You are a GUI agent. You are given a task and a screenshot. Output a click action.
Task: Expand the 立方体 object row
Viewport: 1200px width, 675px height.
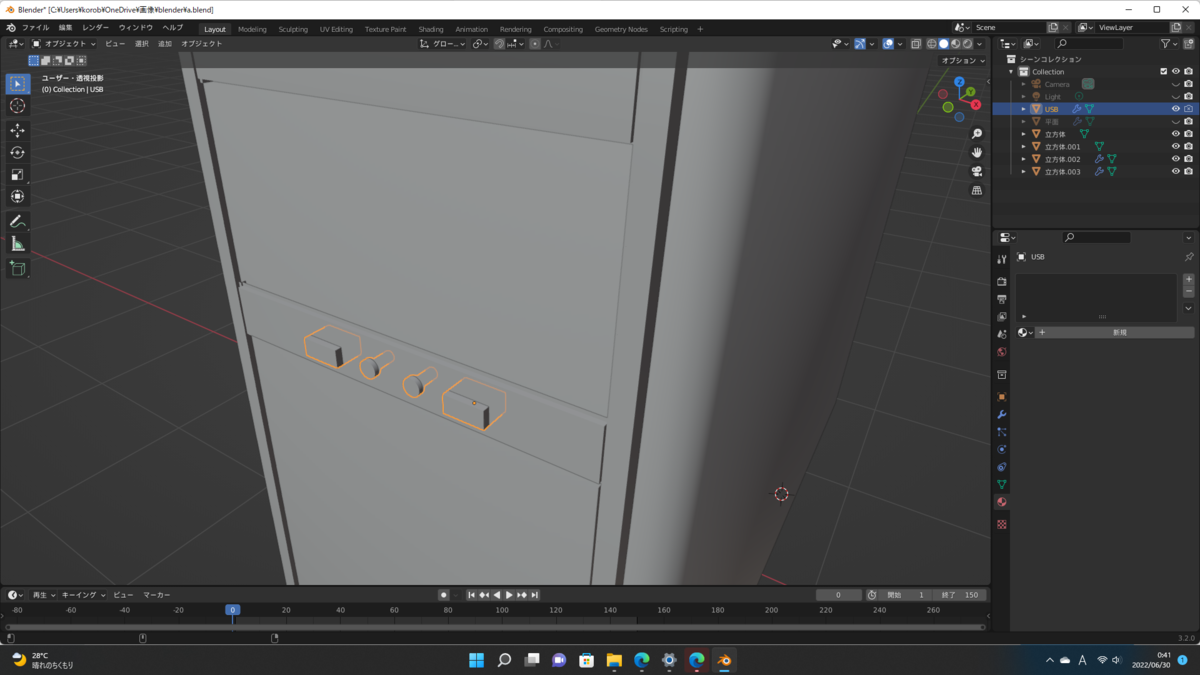pyautogui.click(x=1024, y=134)
